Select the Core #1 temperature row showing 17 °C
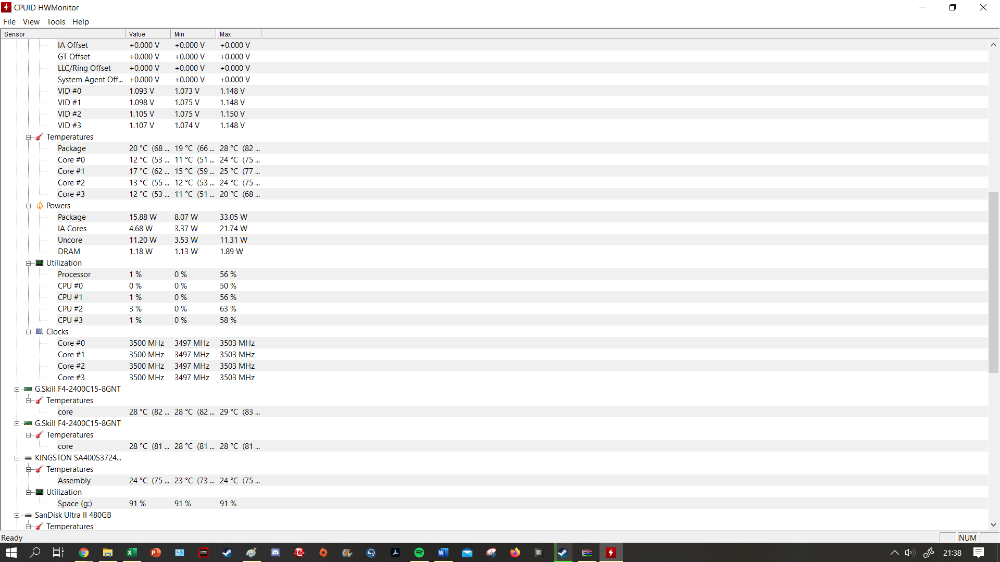The height and width of the screenshot is (562, 1000). (494, 172)
